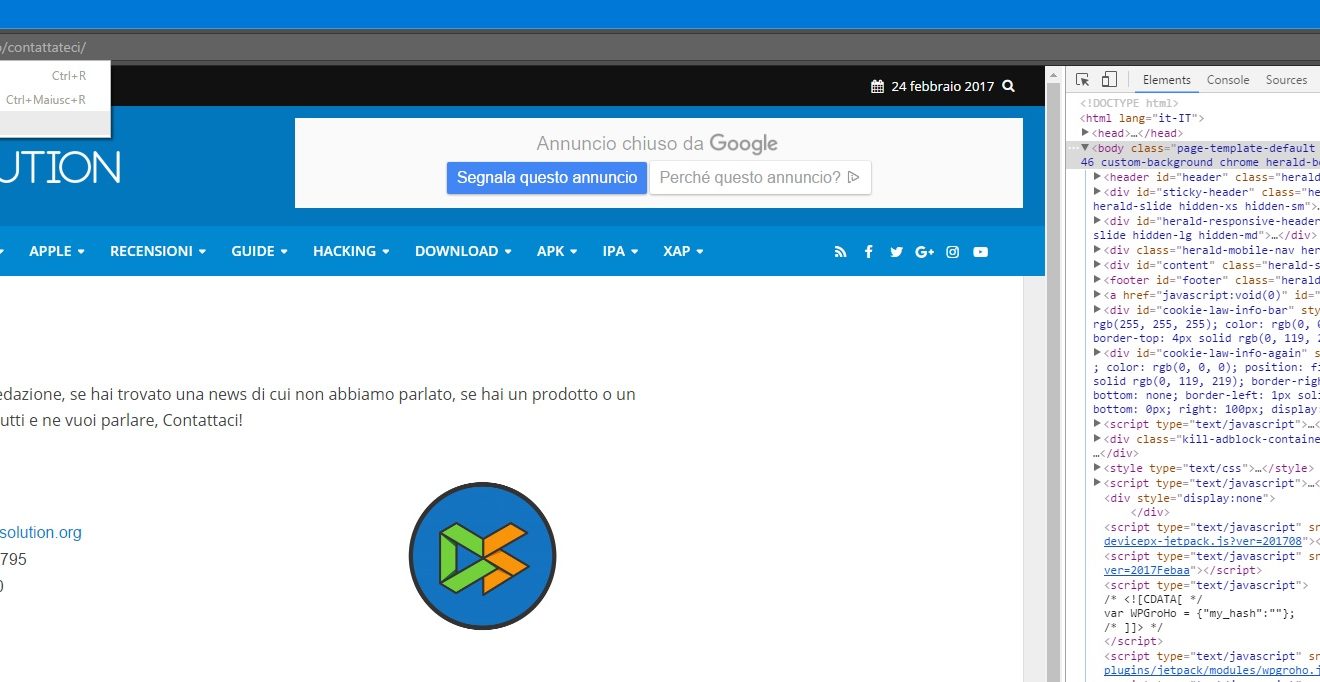Image resolution: width=1320 pixels, height=682 pixels.
Task: Expand the div id="sticky-header" node
Action: pyautogui.click(x=1098, y=192)
